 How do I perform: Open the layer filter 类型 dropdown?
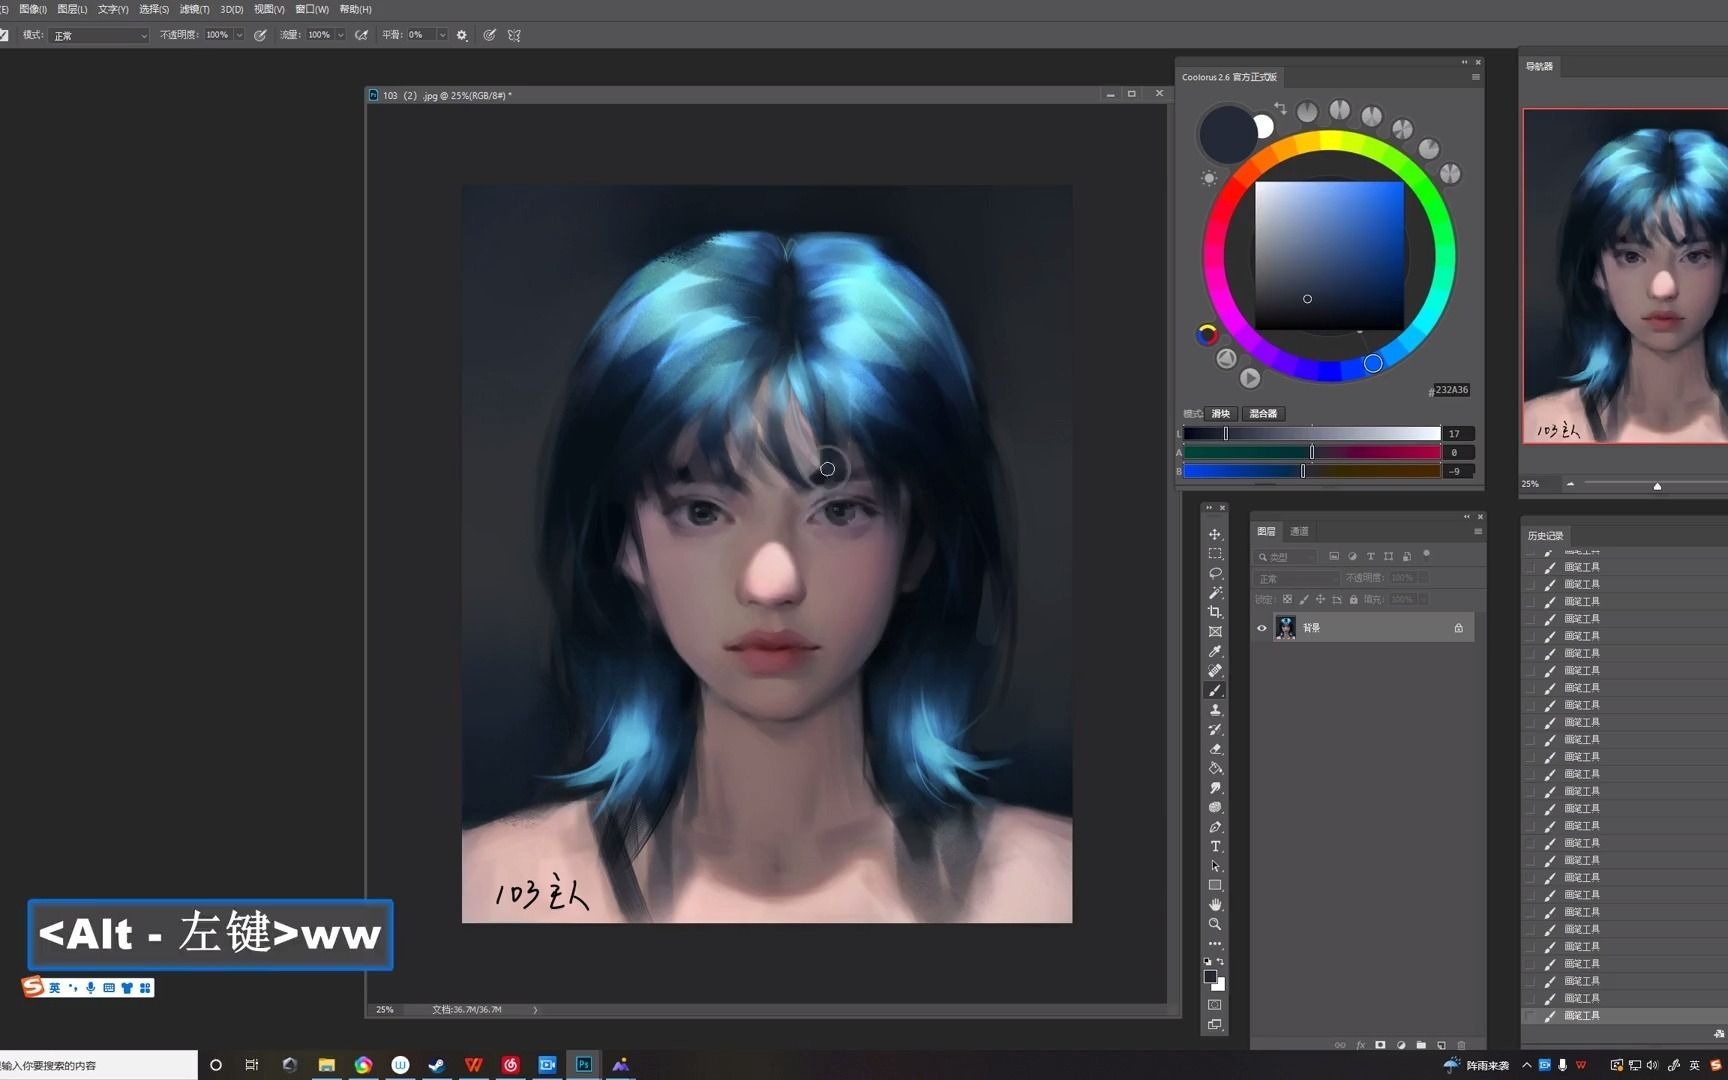tap(1287, 556)
